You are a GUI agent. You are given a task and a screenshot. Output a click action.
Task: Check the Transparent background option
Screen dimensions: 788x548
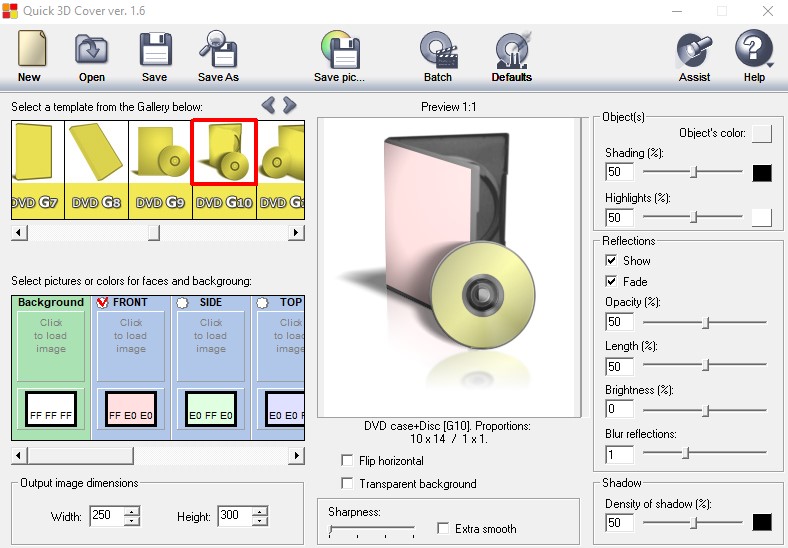coord(347,484)
